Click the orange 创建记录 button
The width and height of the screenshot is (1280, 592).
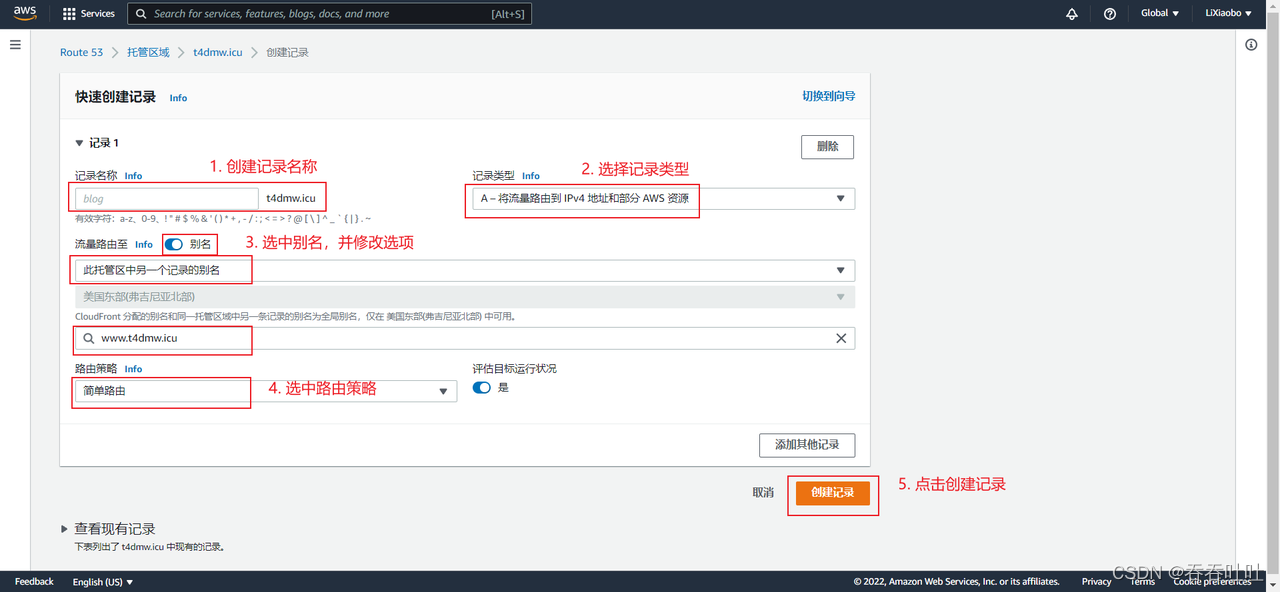[833, 493]
